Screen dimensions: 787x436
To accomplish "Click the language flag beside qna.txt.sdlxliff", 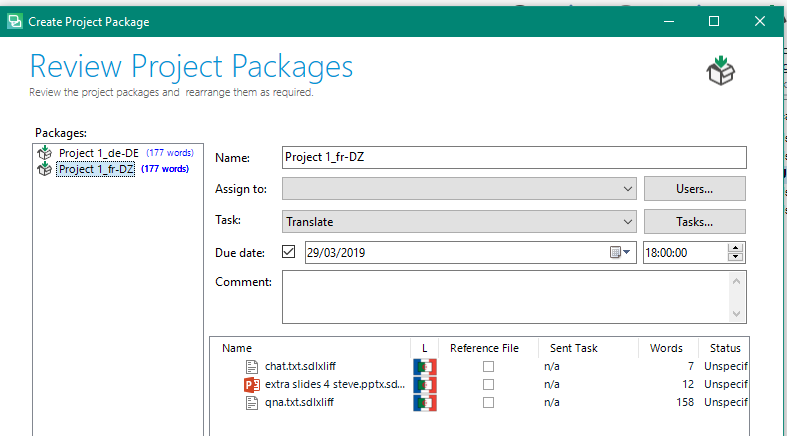I will pyautogui.click(x=425, y=402).
